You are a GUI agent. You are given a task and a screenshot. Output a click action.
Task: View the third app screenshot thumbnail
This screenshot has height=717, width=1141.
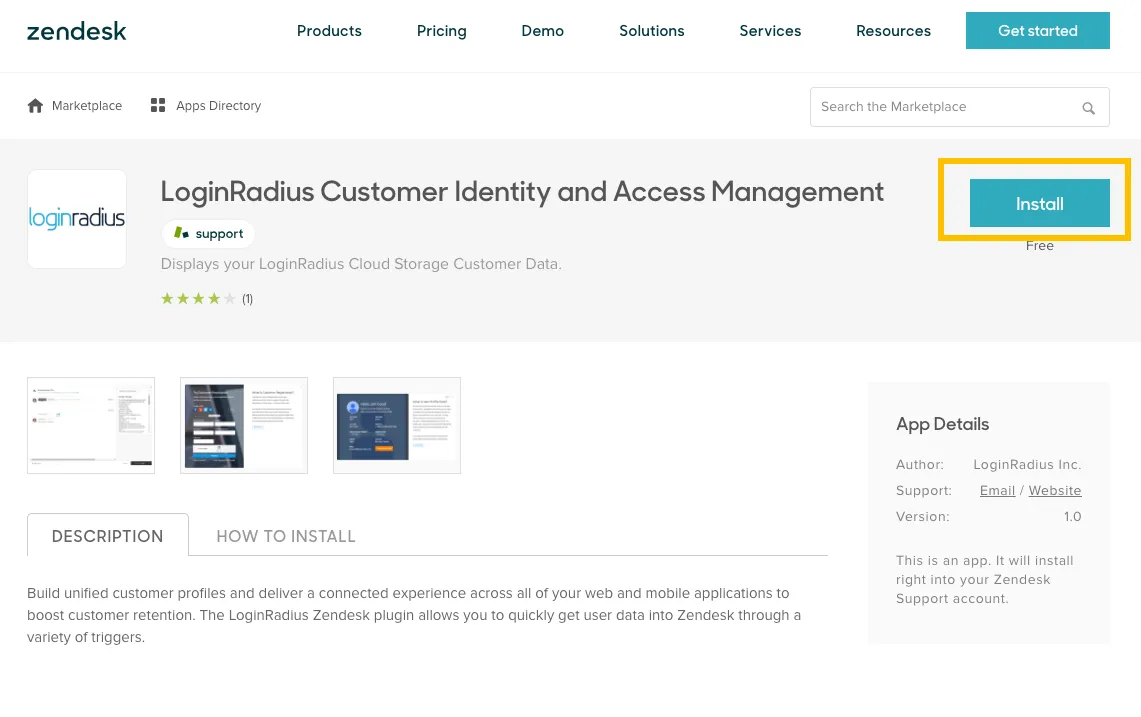pos(397,425)
